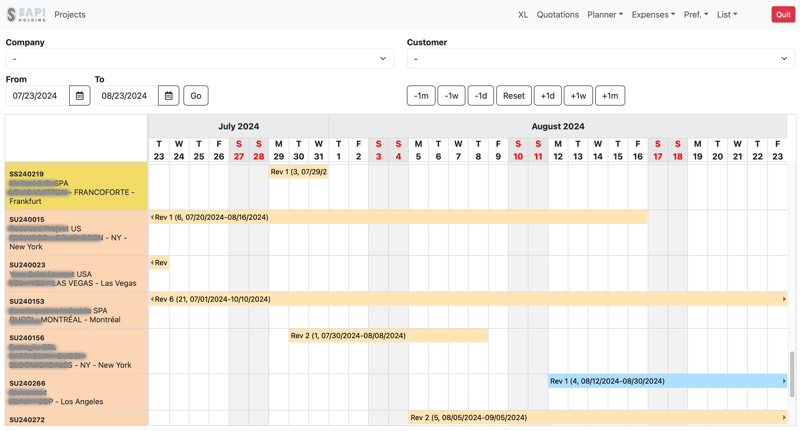This screenshot has width=800, height=431.
Task: Click the July 2024 month header
Action: pyautogui.click(x=238, y=126)
